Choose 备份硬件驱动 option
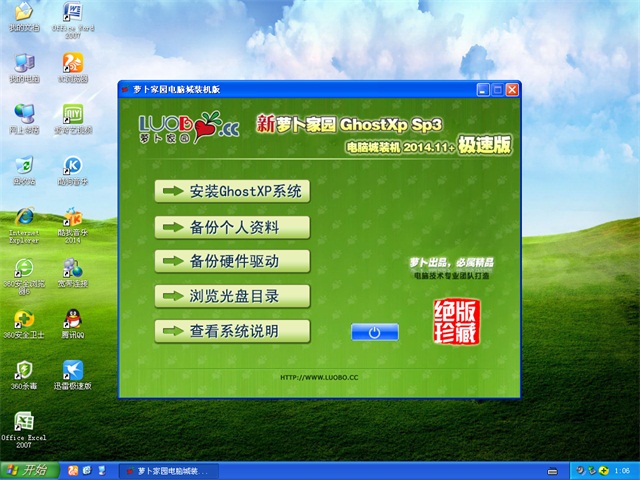 tap(232, 261)
